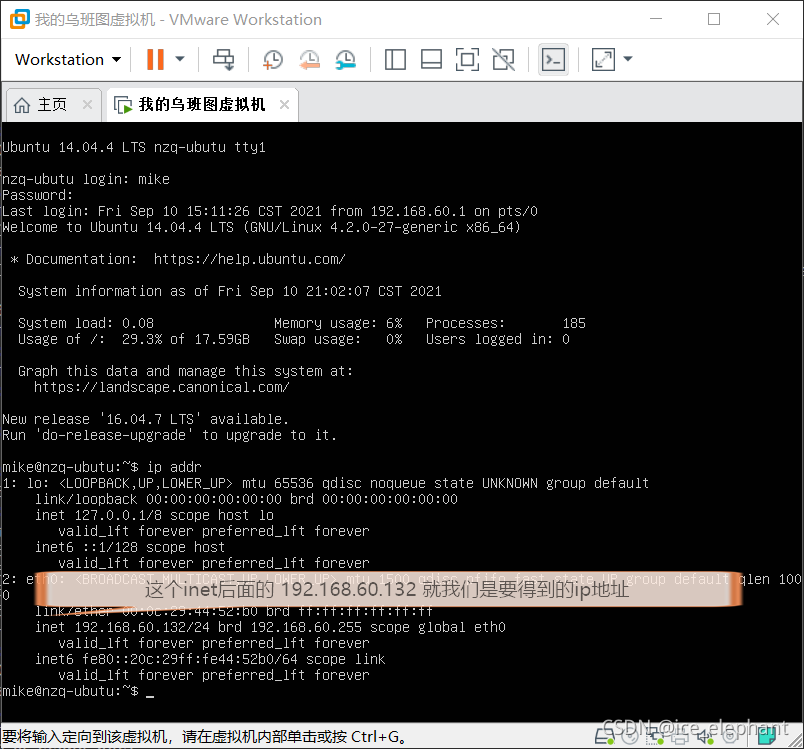Click the 'Users logged in: 0' text
Viewport: 804px width, 749px height.
pyautogui.click(x=497, y=339)
